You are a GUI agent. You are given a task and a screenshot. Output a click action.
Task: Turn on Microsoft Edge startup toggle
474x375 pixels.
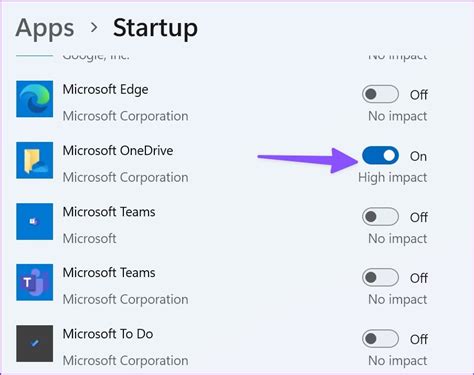(380, 94)
